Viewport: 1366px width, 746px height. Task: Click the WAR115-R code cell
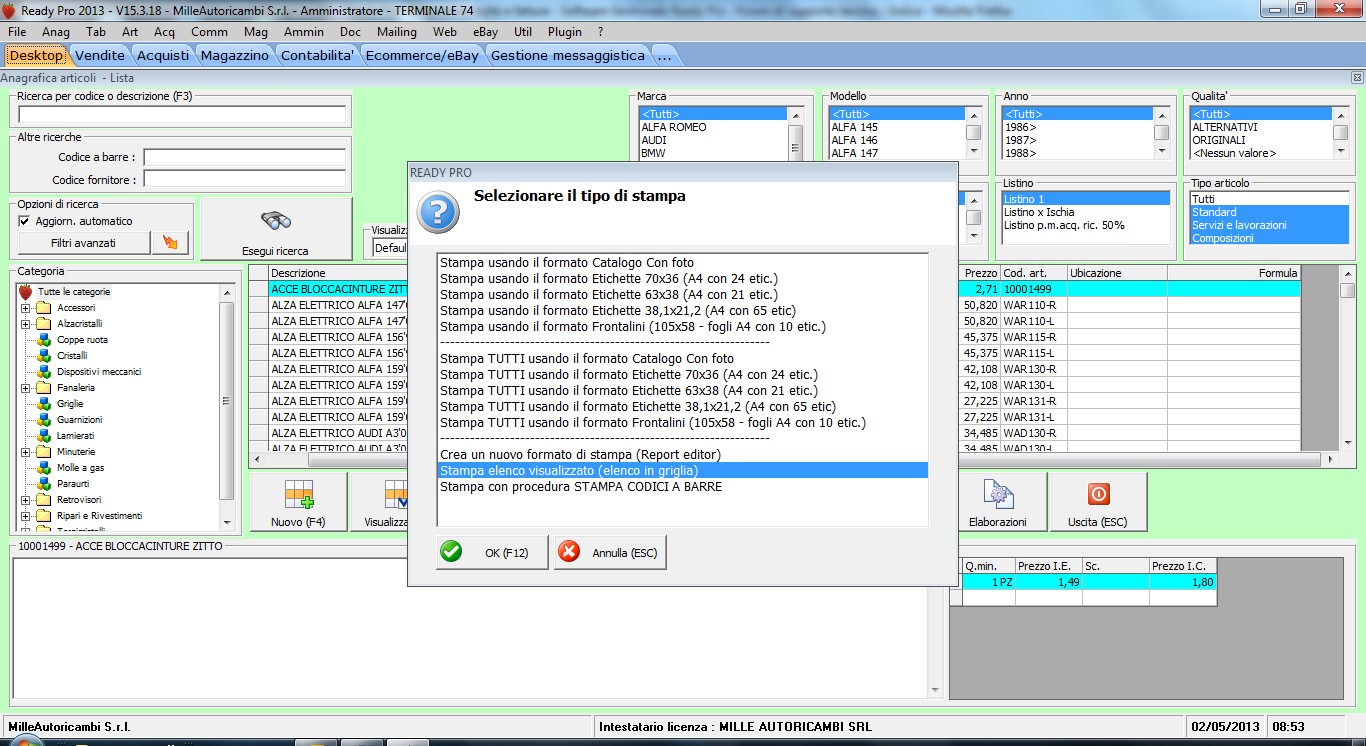point(1033,337)
